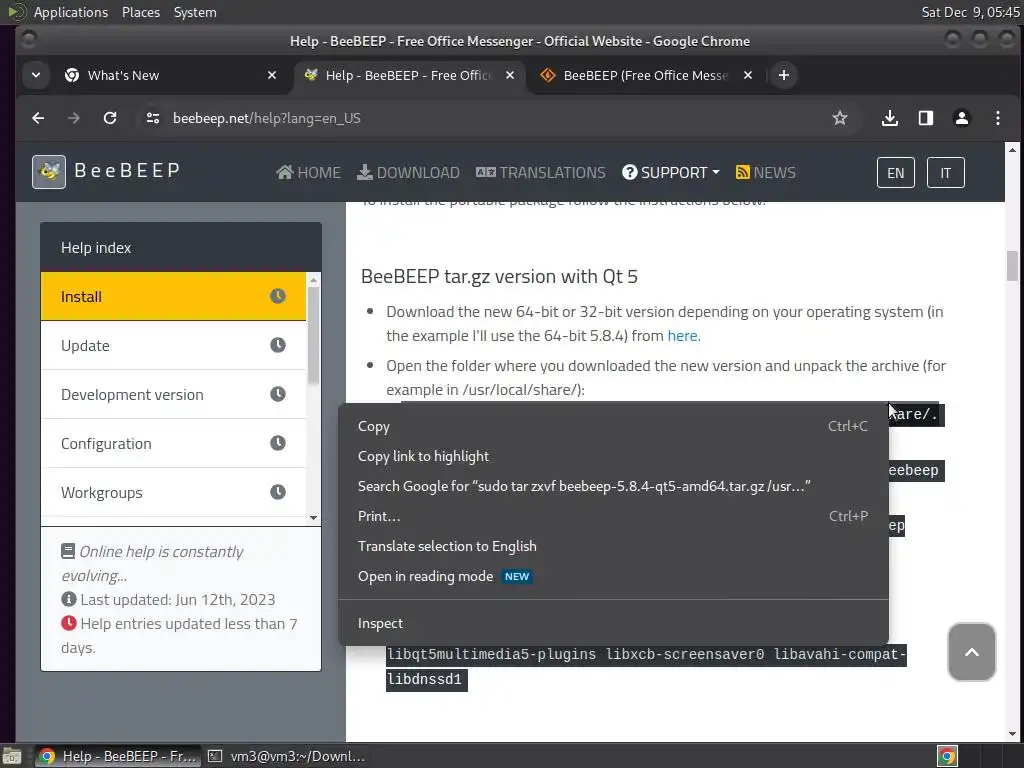Screen dimensions: 1024x768
Task: Choose Inspect from context menu
Action: [613, 624]
